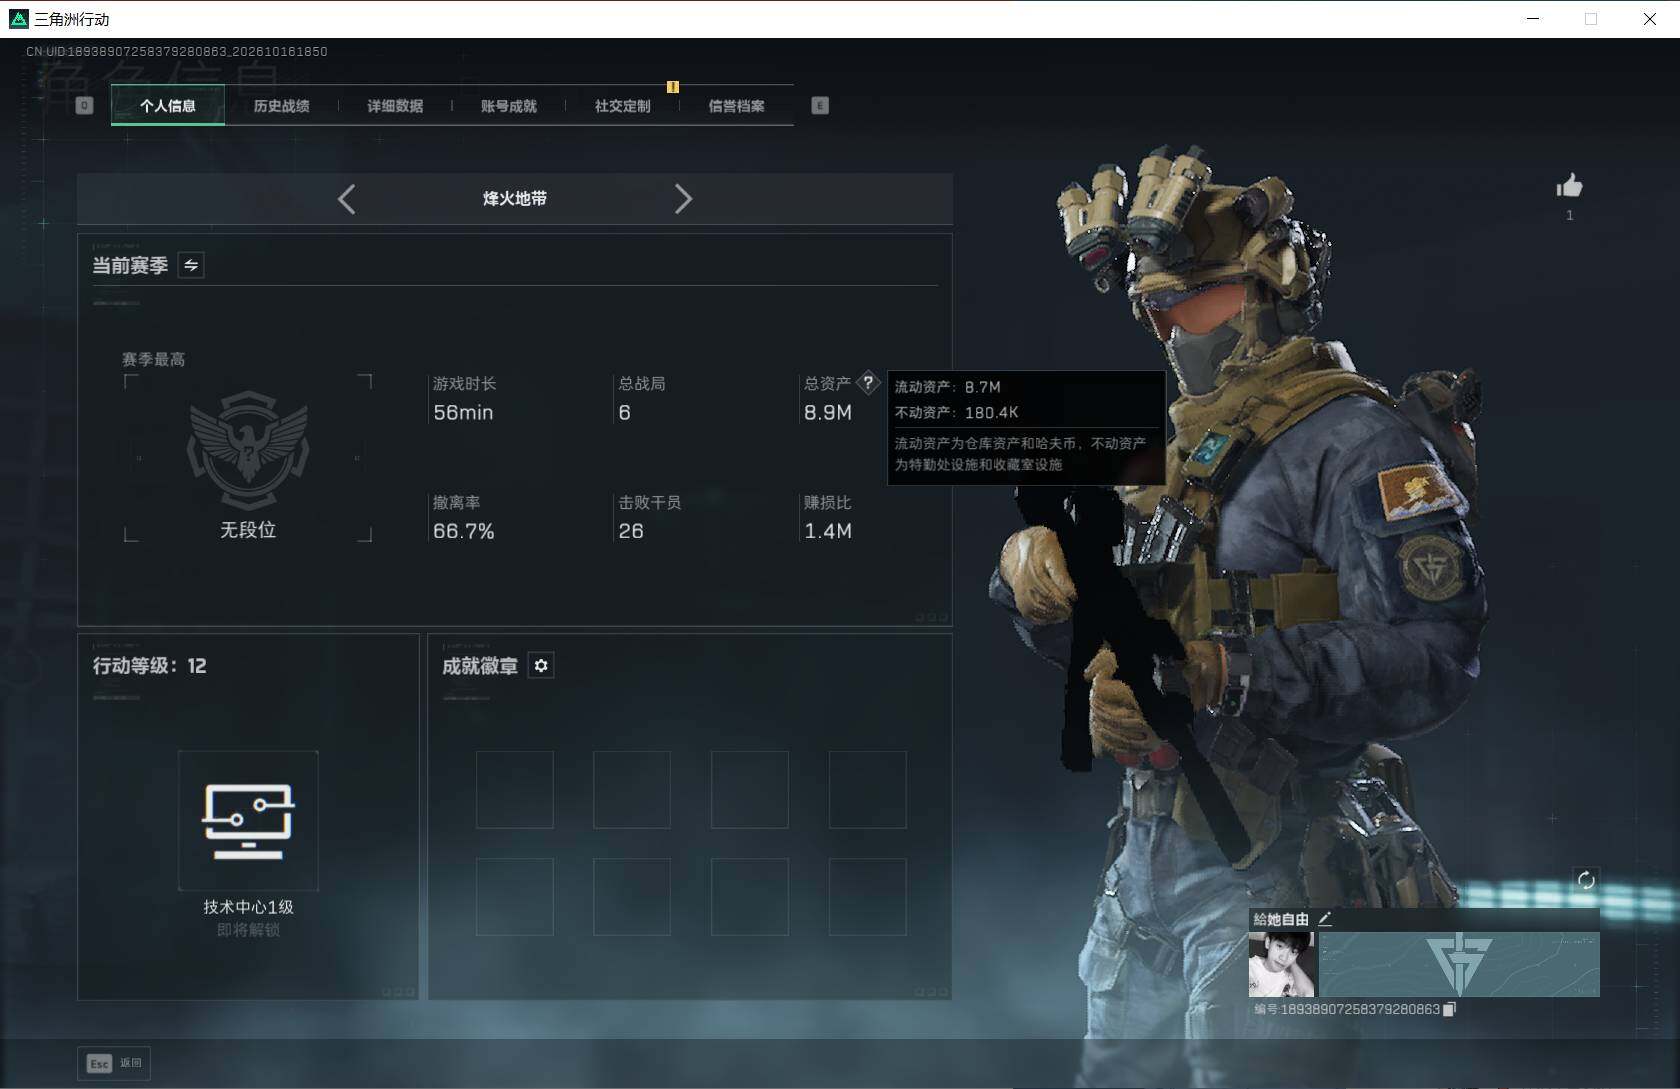The width and height of the screenshot is (1680, 1089).
Task: Click the refresh character rotate icon
Action: coord(1586,880)
